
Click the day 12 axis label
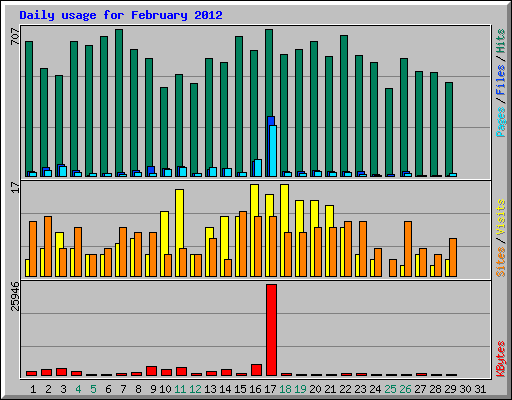click(x=195, y=389)
